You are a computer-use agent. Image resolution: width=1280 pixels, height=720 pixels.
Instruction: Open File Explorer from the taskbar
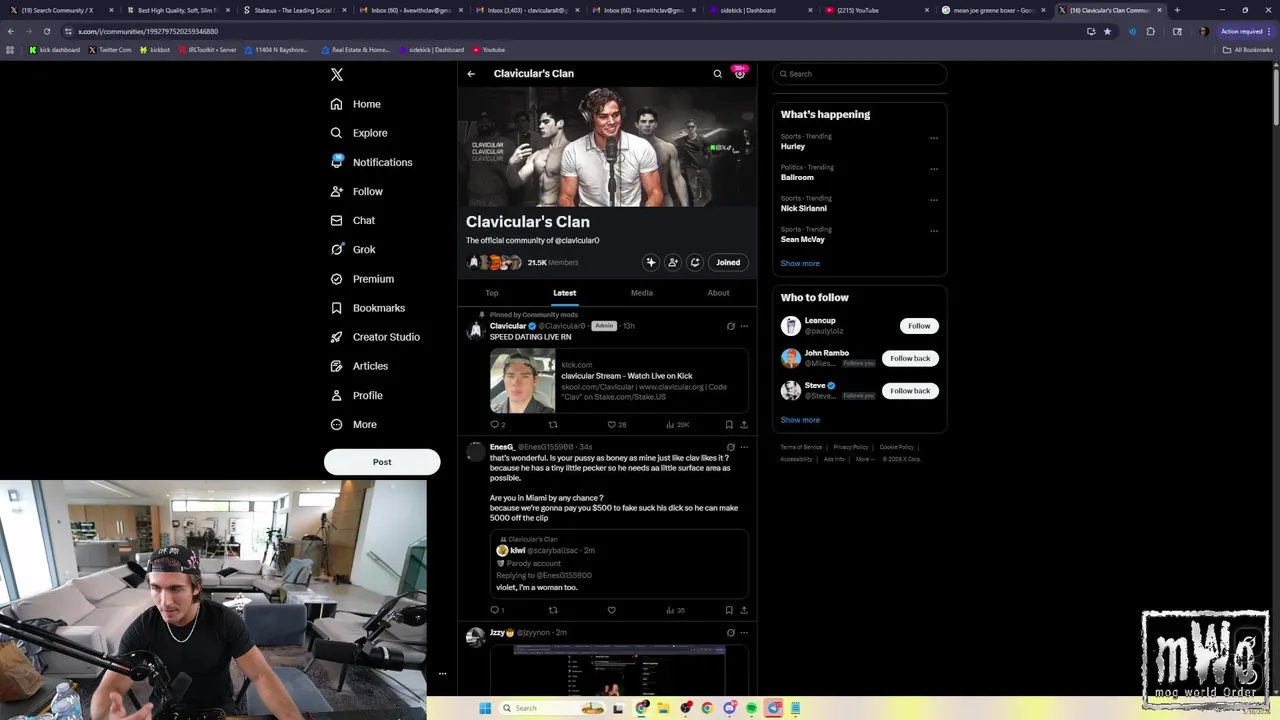point(663,708)
